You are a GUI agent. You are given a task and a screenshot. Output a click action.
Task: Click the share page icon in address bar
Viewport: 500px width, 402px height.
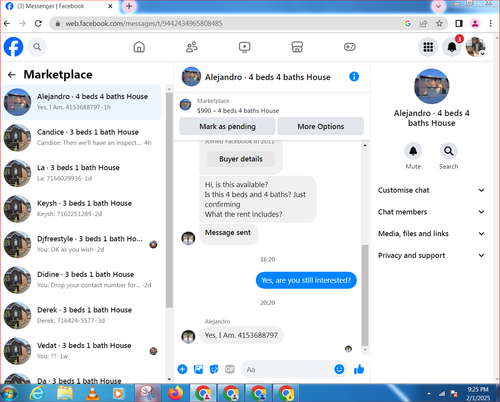[x=423, y=23]
